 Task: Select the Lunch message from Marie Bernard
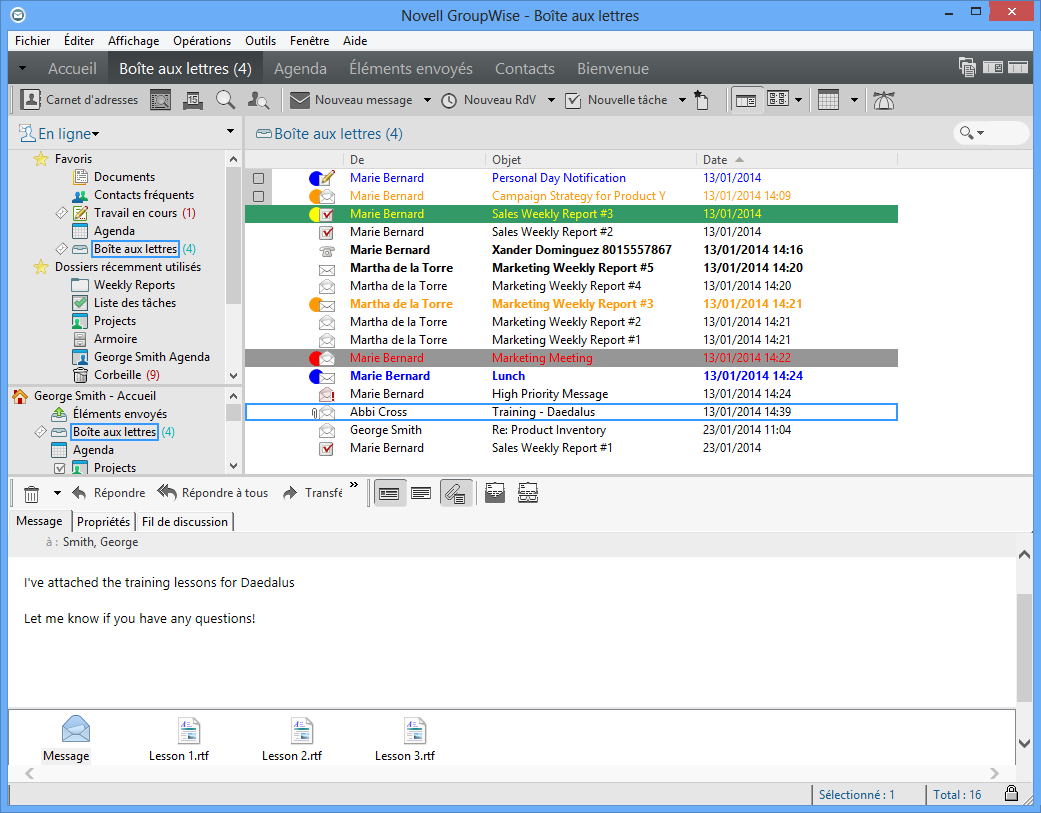(x=571, y=376)
